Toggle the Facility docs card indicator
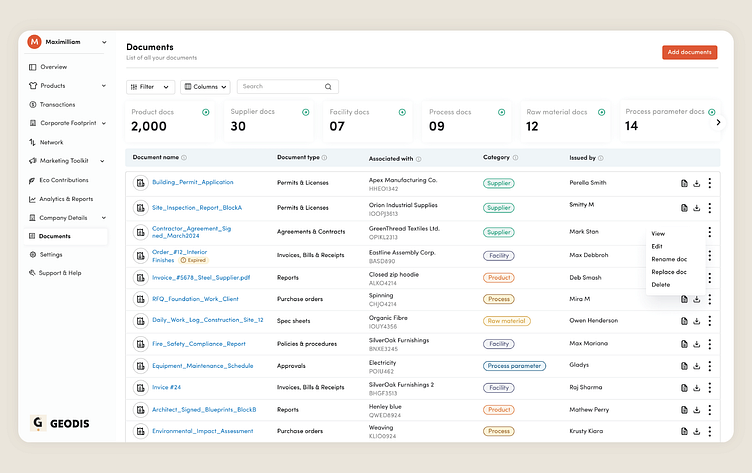This screenshot has width=752, height=473. (402, 112)
